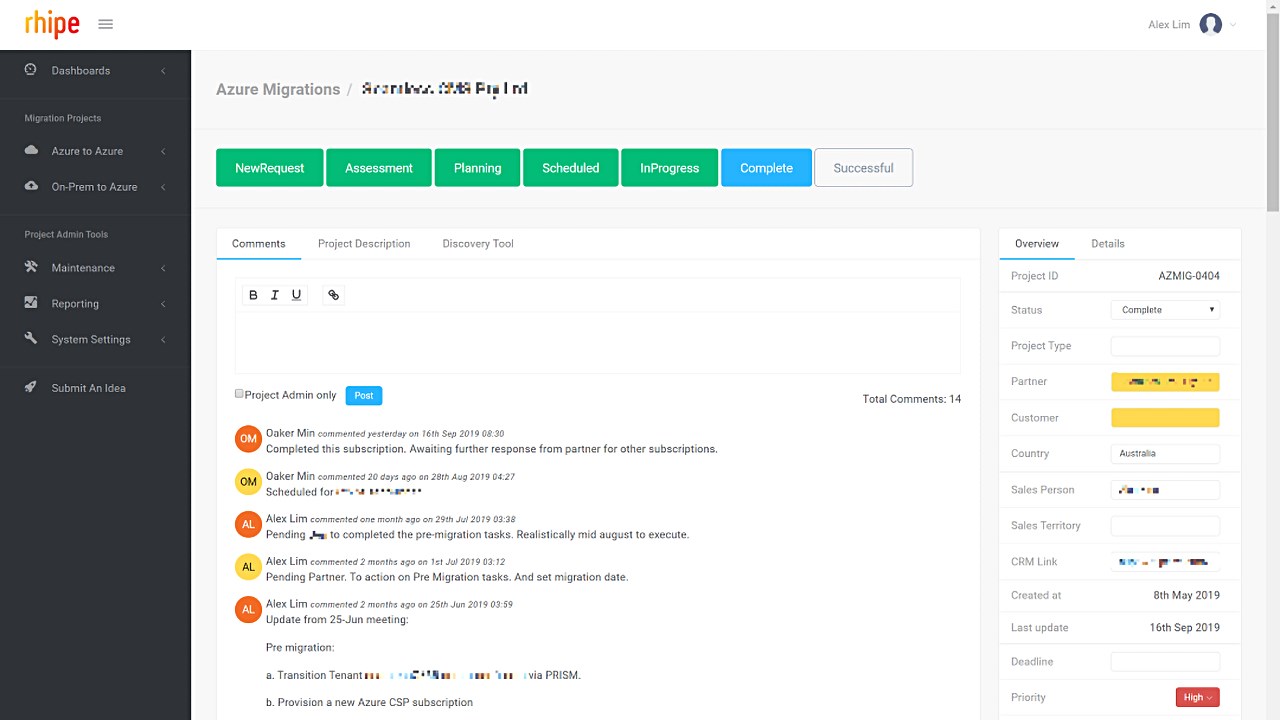Expand the Reporting submenu chevron
This screenshot has height=720, width=1280.
pos(163,304)
